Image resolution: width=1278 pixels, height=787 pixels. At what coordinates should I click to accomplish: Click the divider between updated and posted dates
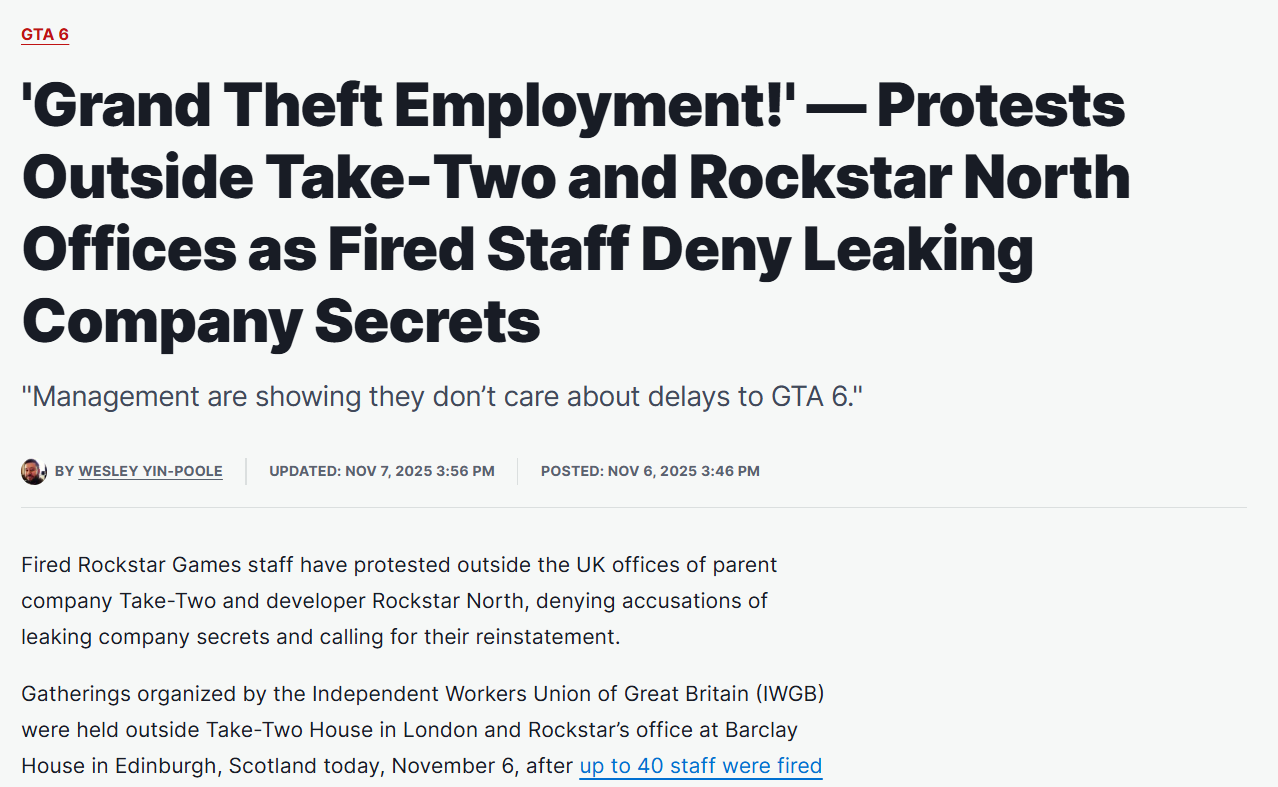click(x=517, y=471)
